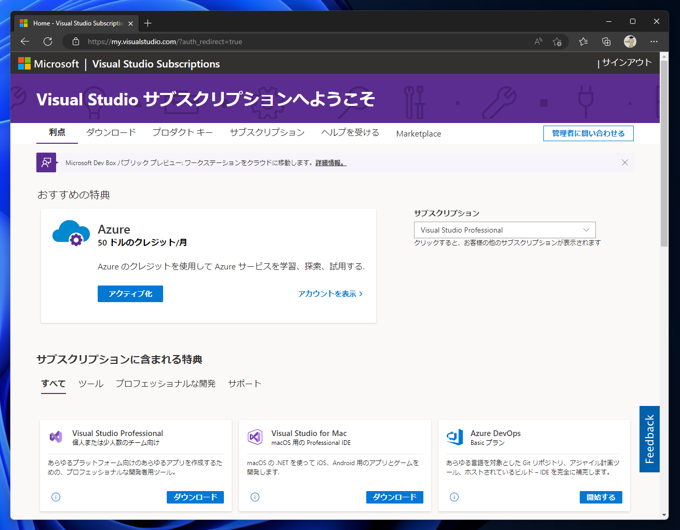
Task: Click the Azure cloud icon in the featured benefit
Action: [71, 234]
